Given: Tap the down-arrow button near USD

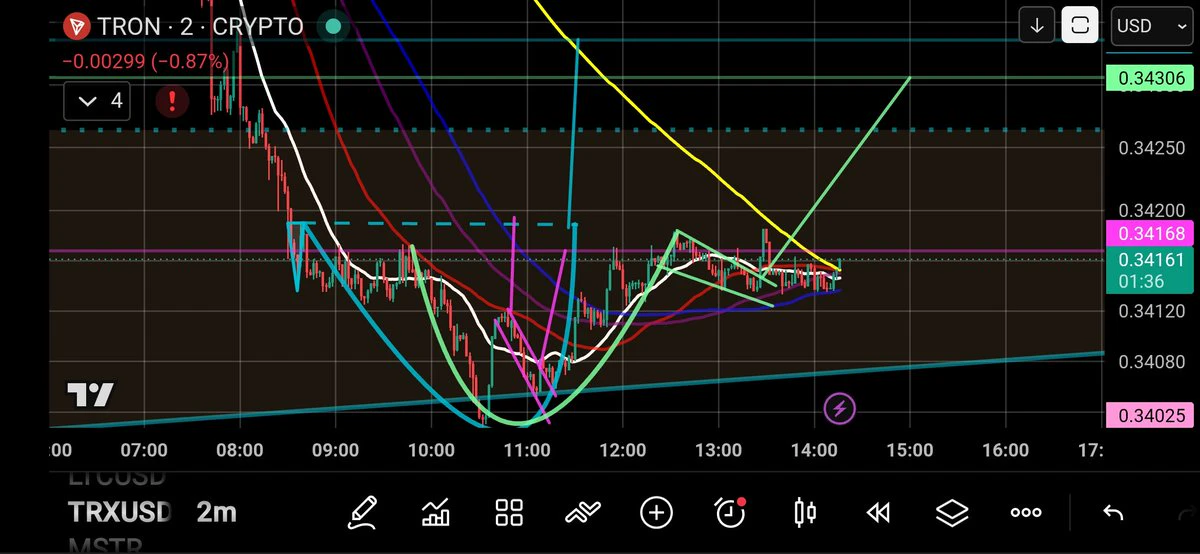Looking at the screenshot, I should (x=1037, y=26).
